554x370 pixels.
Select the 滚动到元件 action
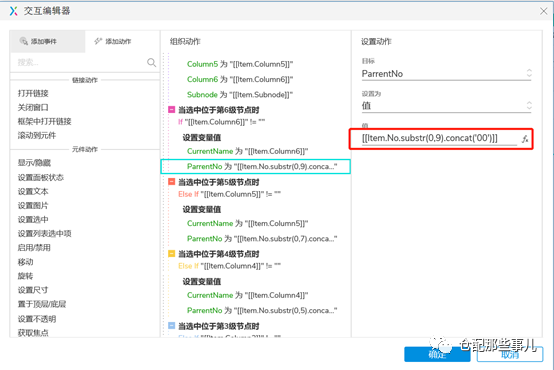point(37,135)
